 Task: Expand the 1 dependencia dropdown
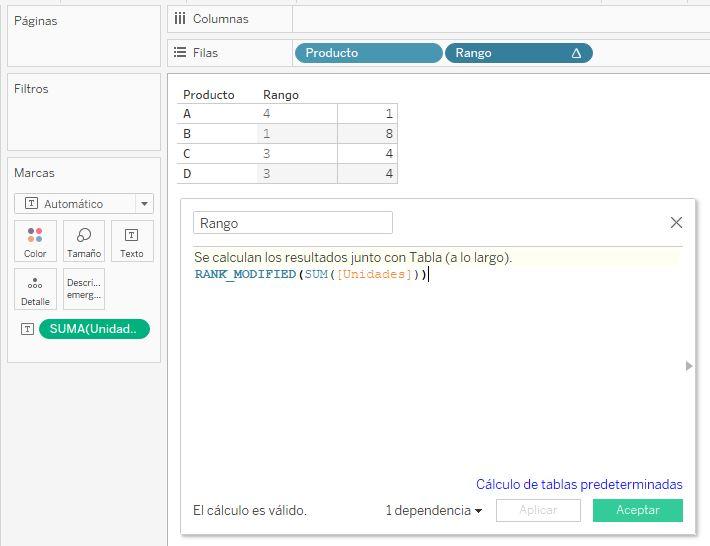tap(434, 511)
